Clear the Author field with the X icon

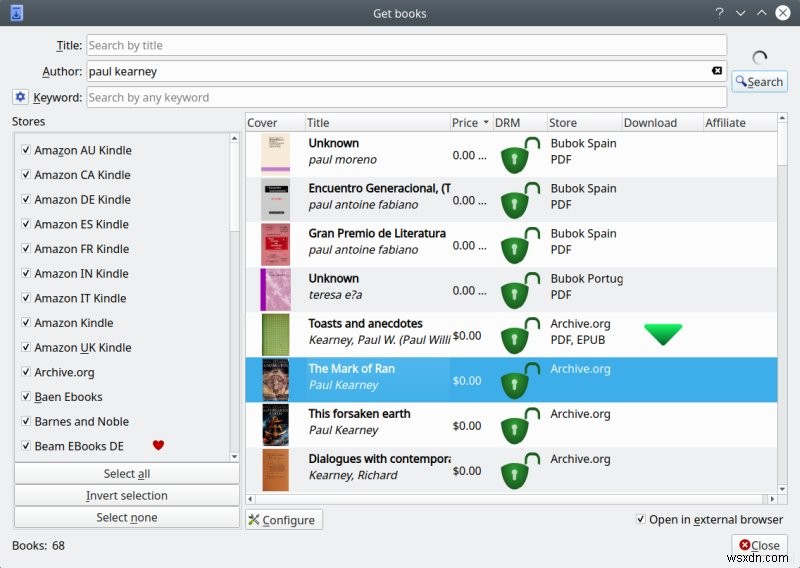[717, 70]
